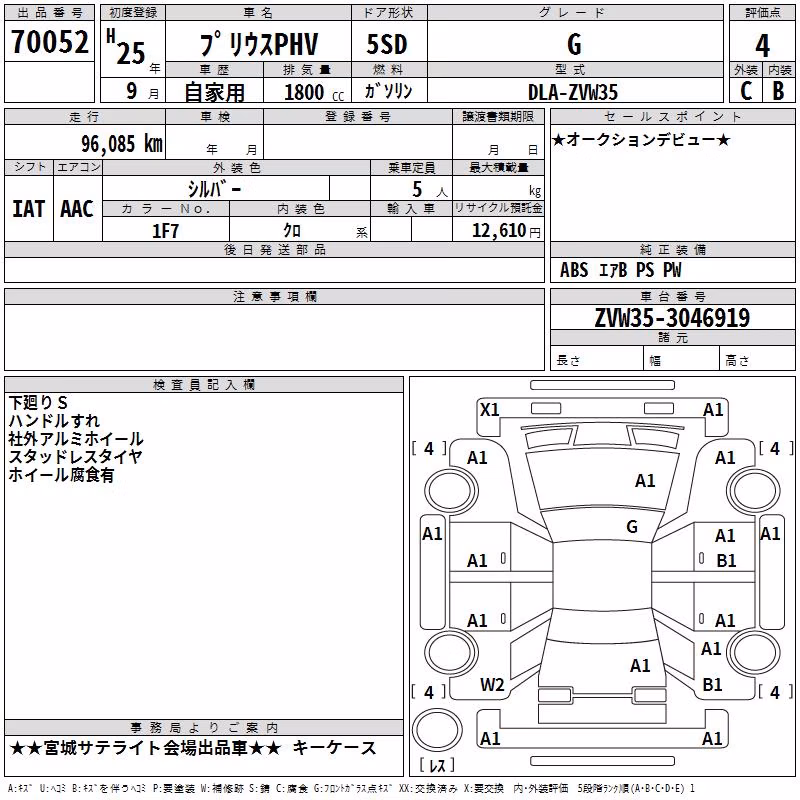Click the exterior grade C cell

pyautogui.click(x=746, y=91)
